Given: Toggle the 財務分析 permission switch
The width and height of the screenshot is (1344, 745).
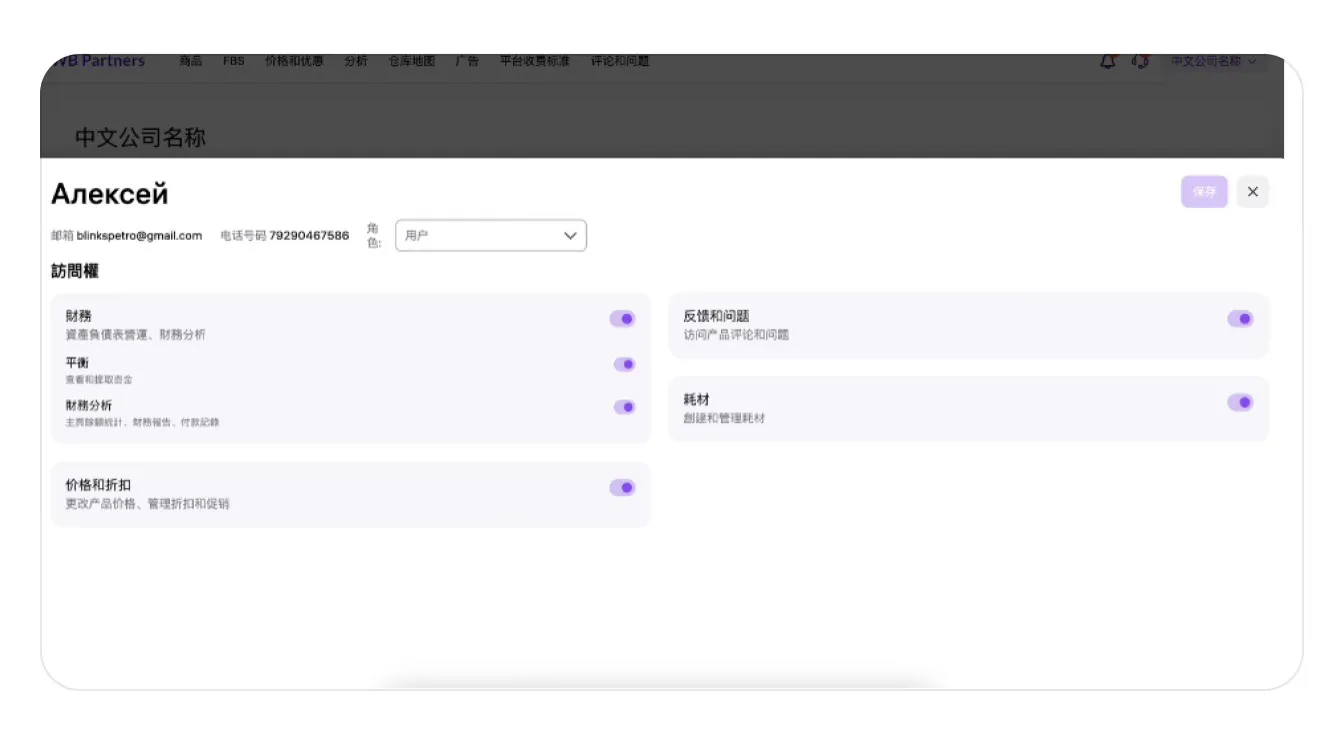Looking at the screenshot, I should pyautogui.click(x=624, y=407).
